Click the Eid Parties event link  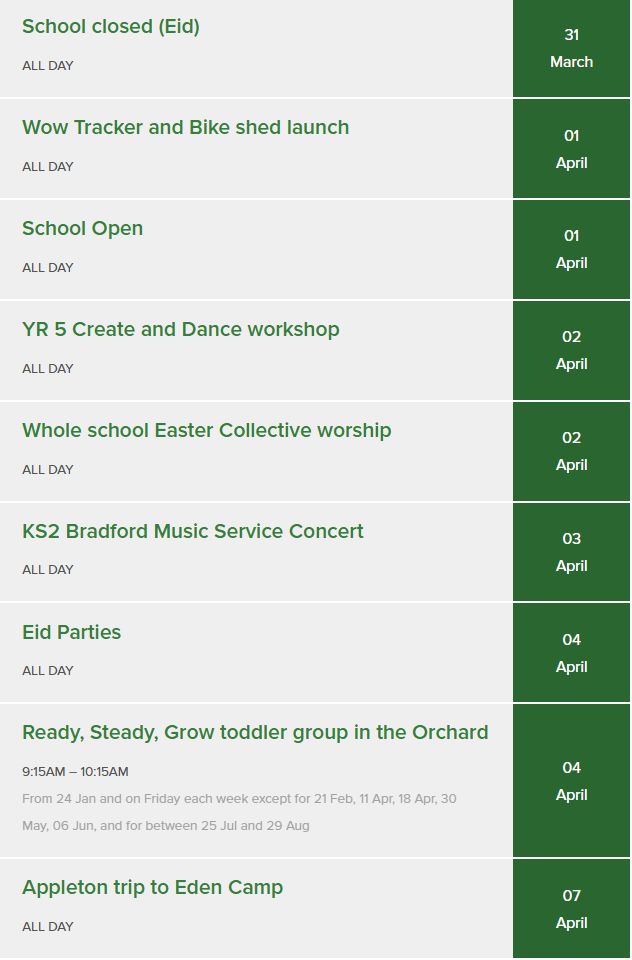tap(72, 633)
